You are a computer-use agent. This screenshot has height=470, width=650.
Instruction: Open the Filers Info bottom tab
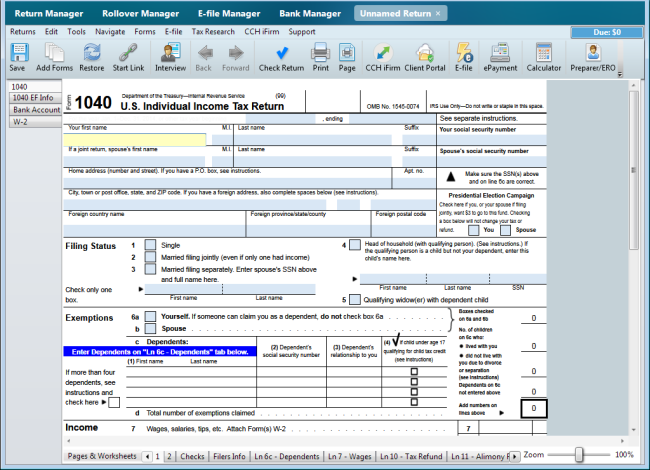pyautogui.click(x=229, y=456)
